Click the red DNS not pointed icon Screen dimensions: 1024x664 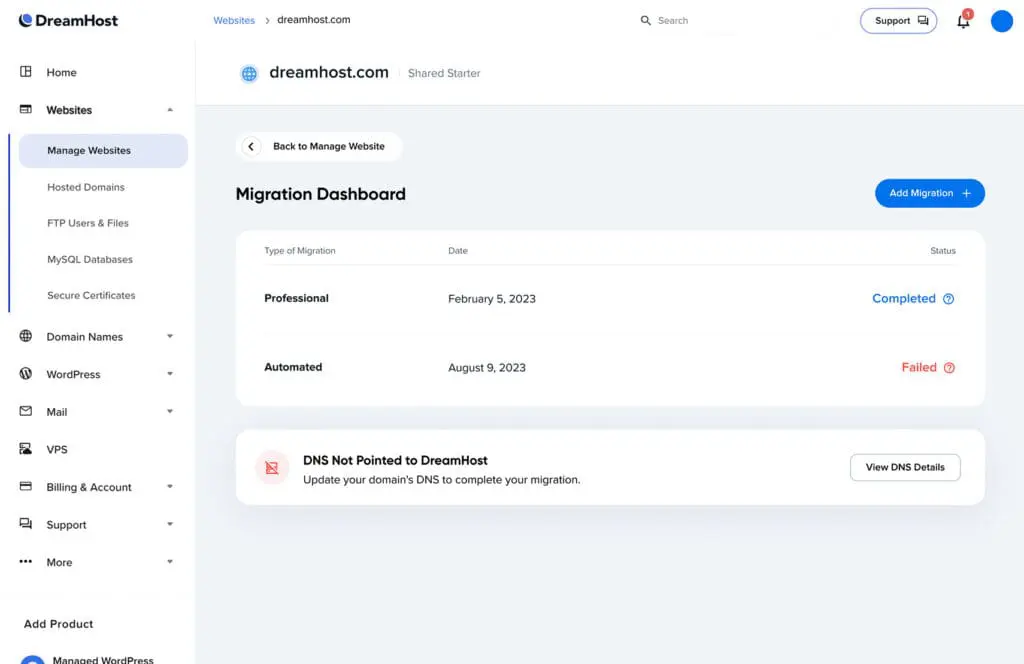pyautogui.click(x=272, y=467)
